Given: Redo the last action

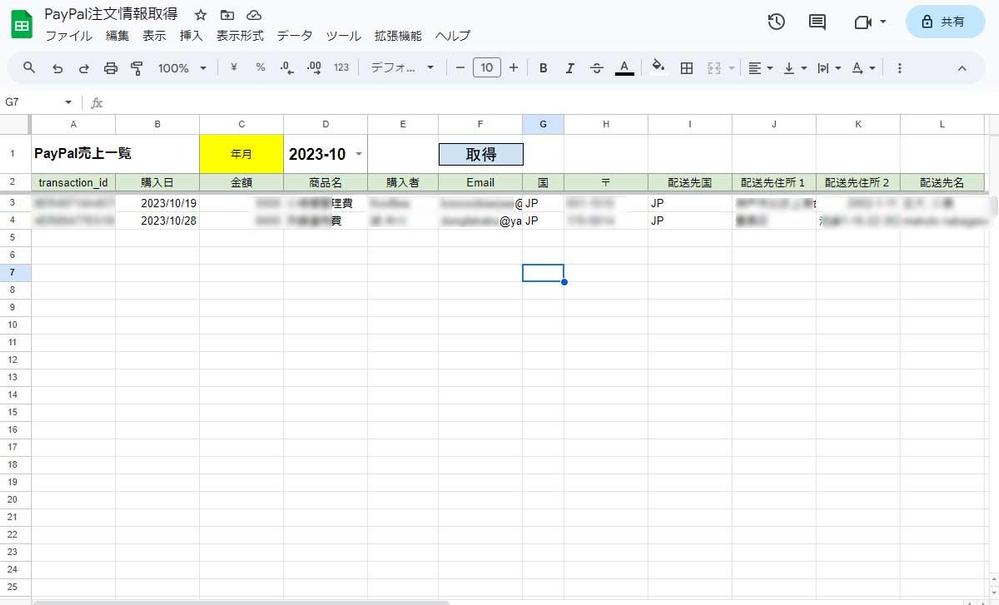Looking at the screenshot, I should (x=83, y=68).
